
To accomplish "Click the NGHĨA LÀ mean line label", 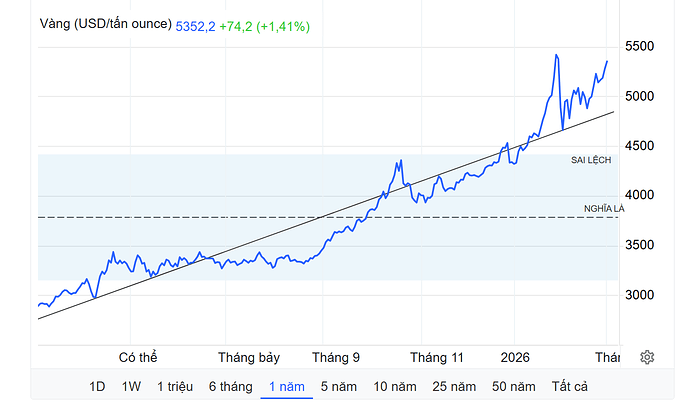I will (x=603, y=209).
